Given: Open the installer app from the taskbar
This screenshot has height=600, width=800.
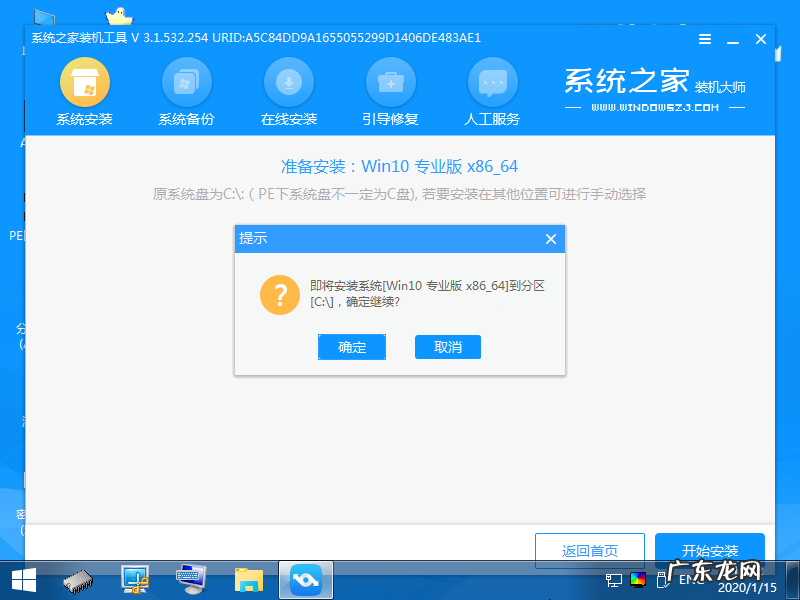Looking at the screenshot, I should (306, 580).
